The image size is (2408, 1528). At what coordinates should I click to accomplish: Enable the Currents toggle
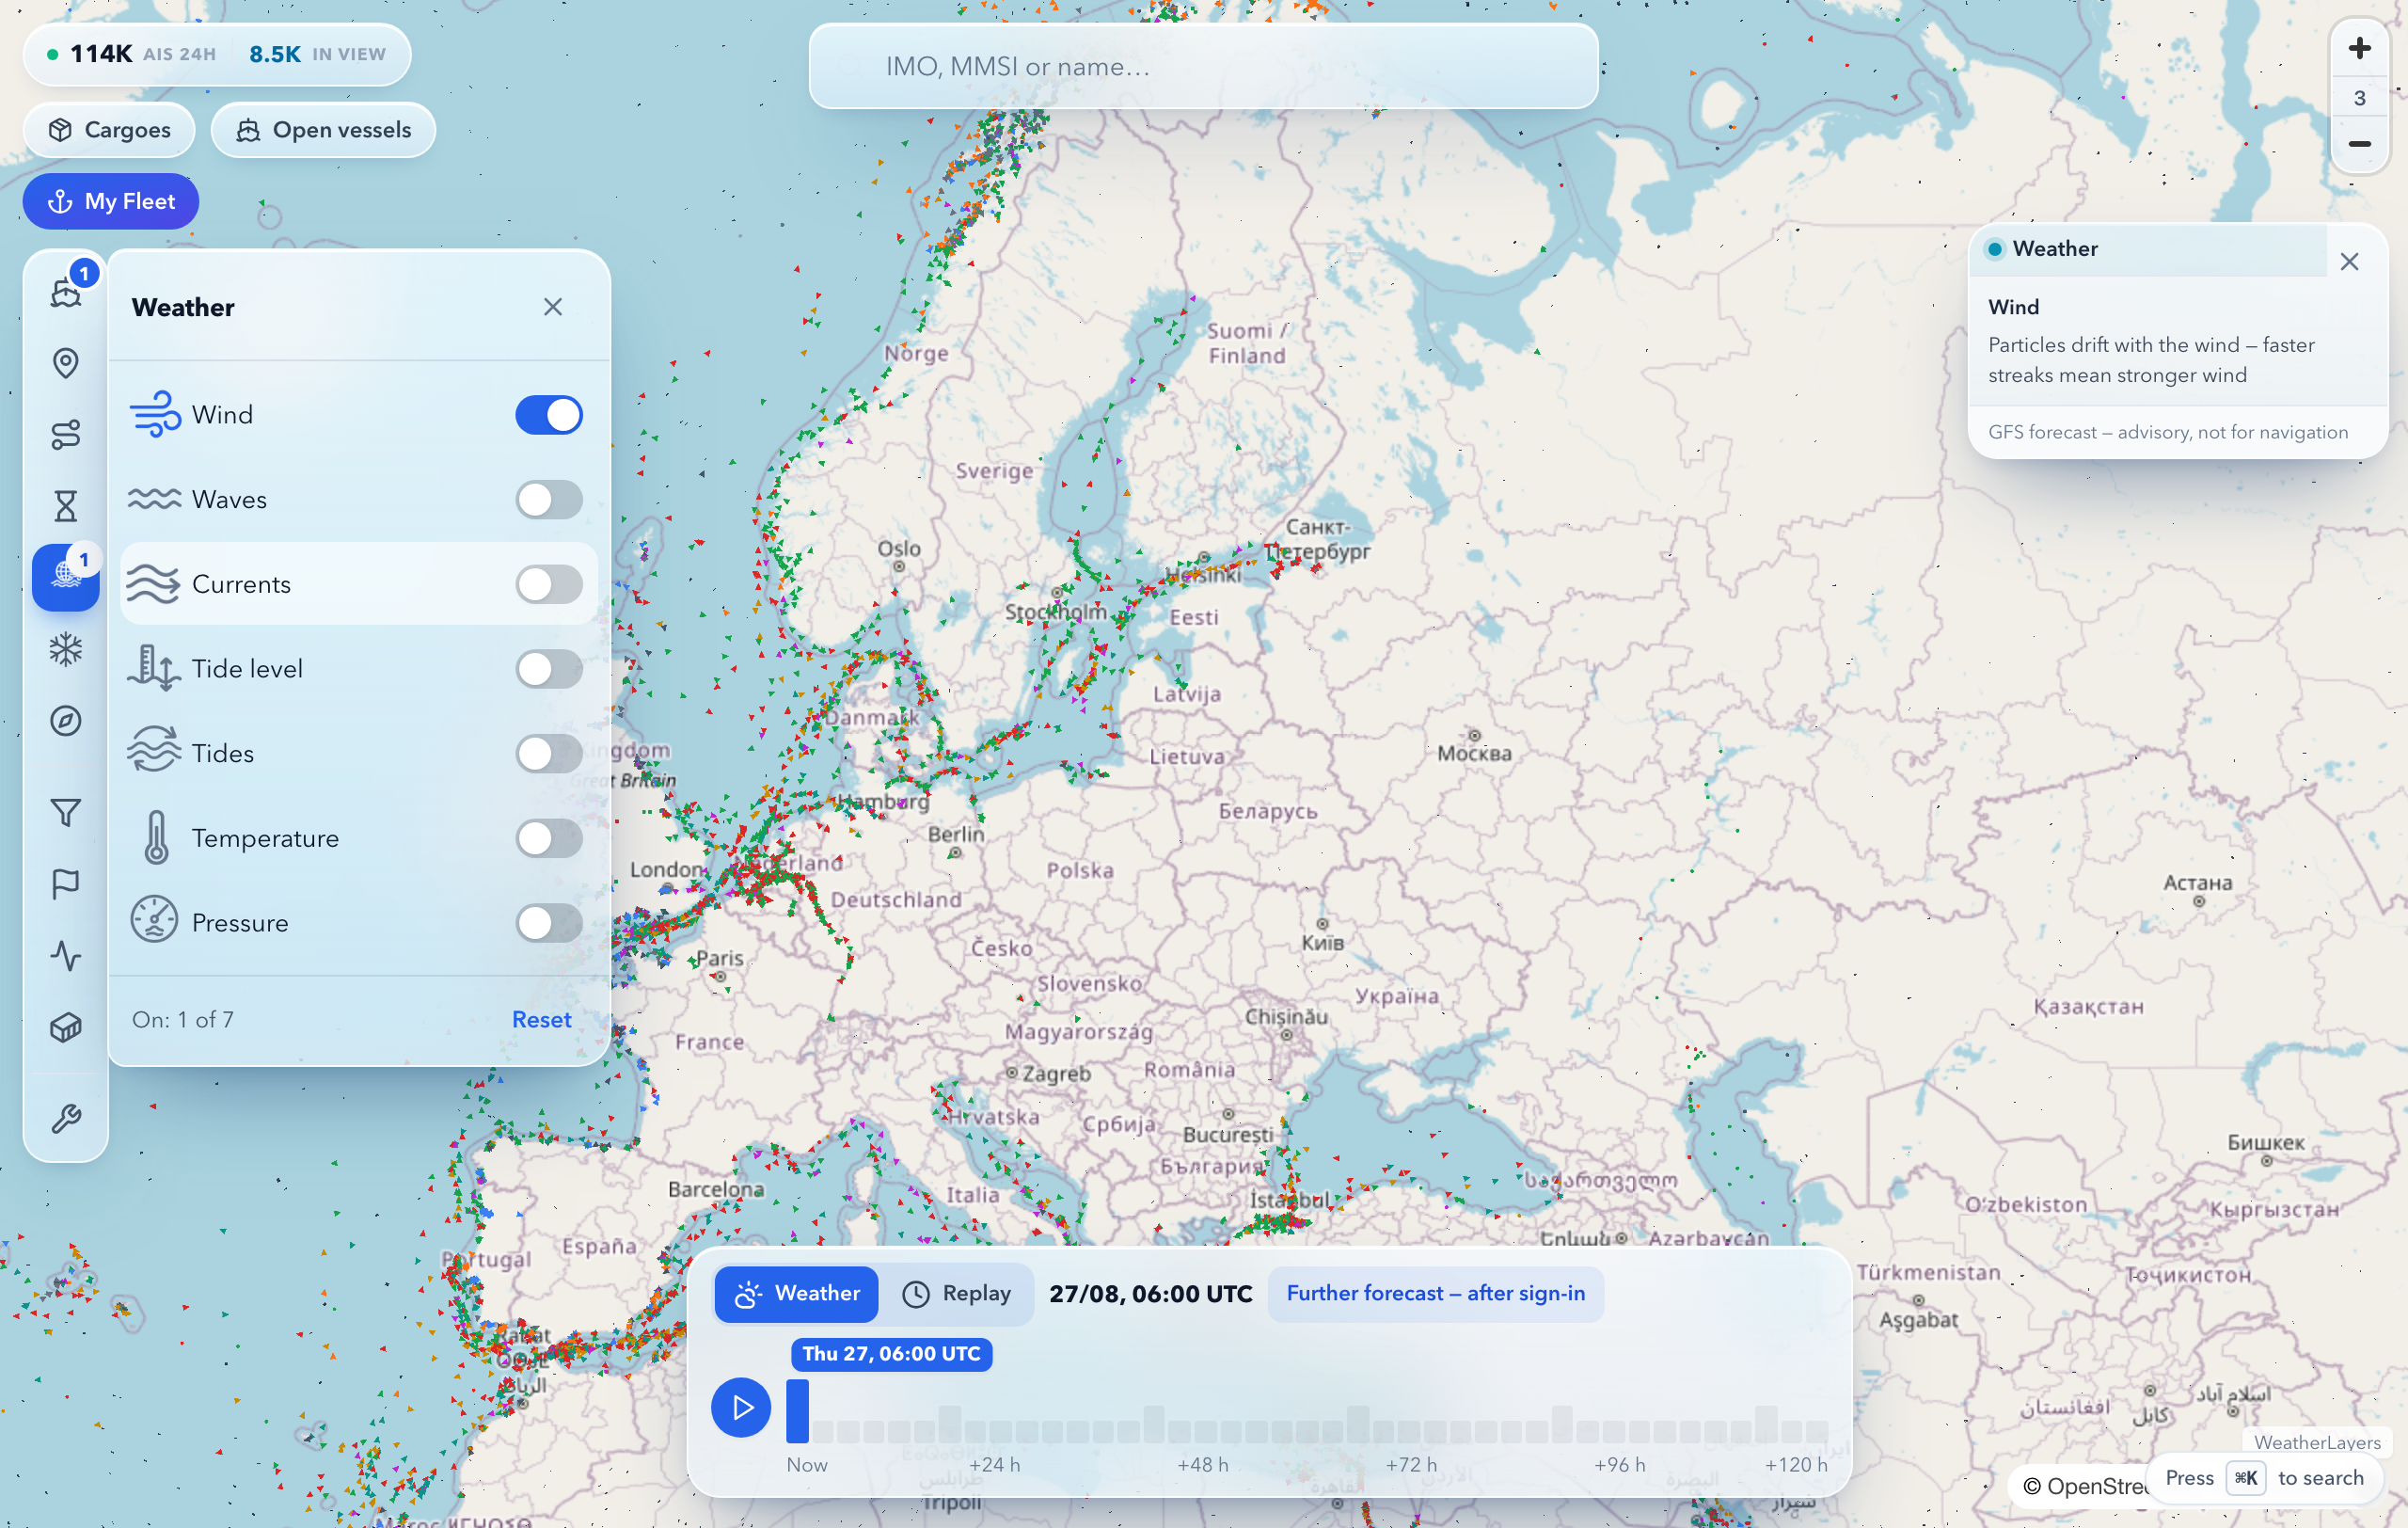549,584
